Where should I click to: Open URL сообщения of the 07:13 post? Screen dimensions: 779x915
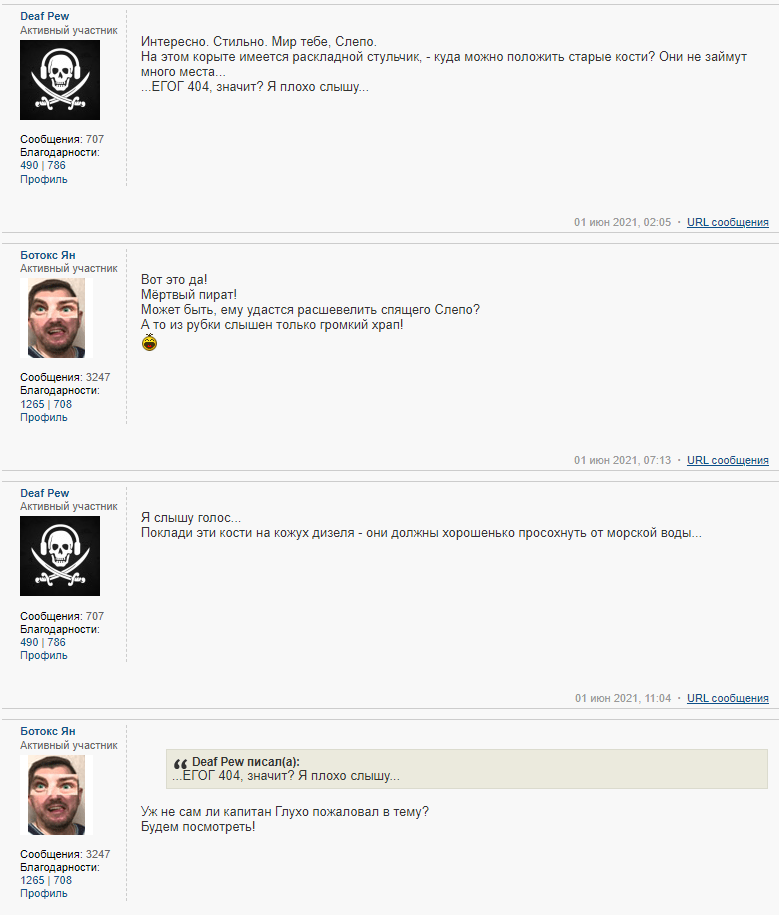(x=728, y=460)
